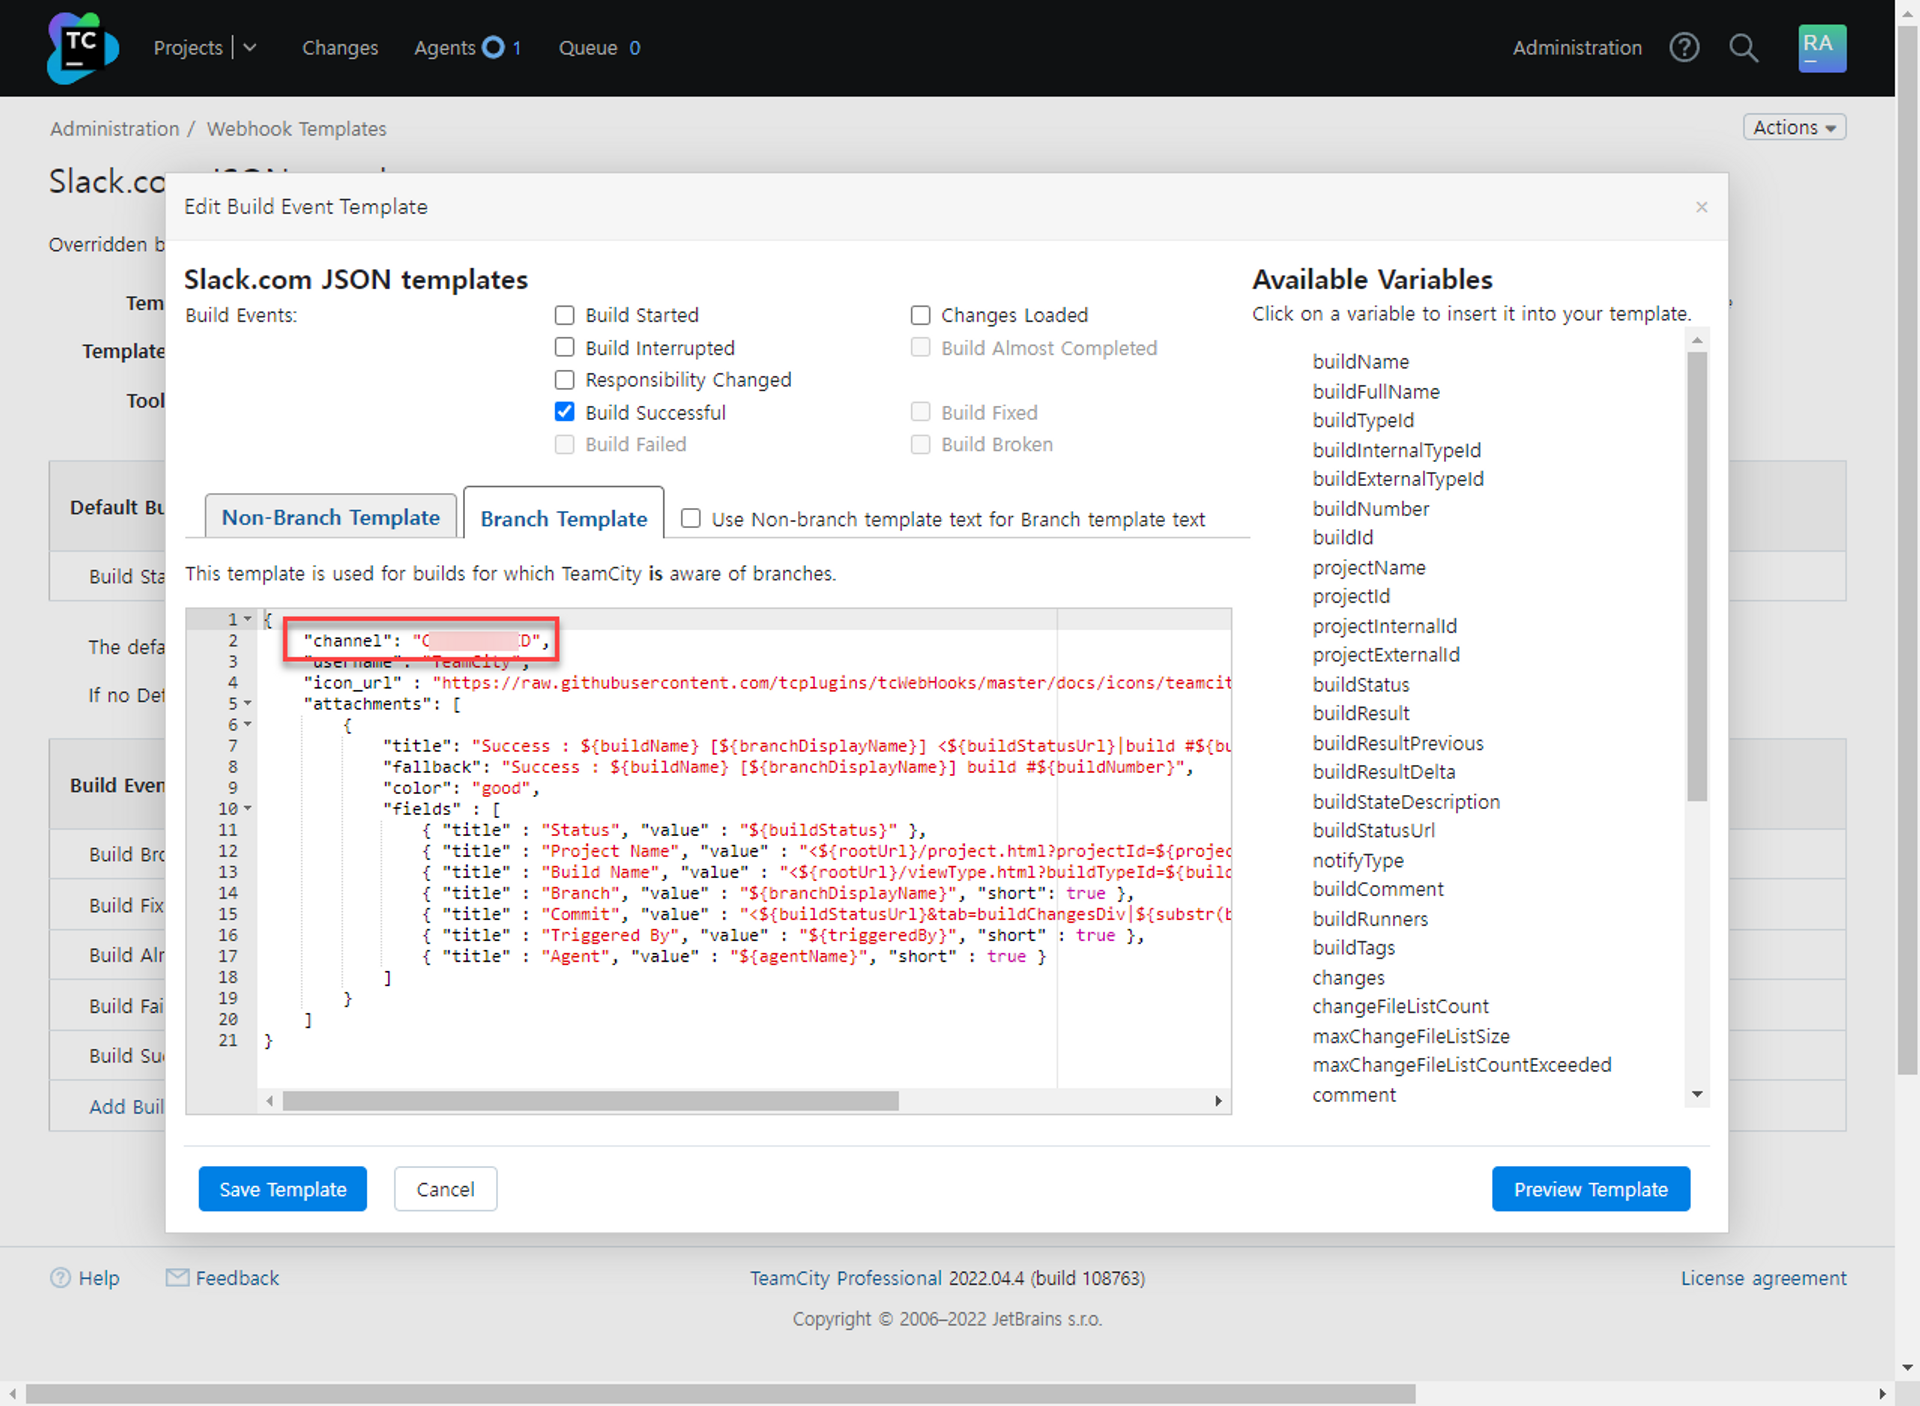Insert buildFullName variable

point(1376,391)
